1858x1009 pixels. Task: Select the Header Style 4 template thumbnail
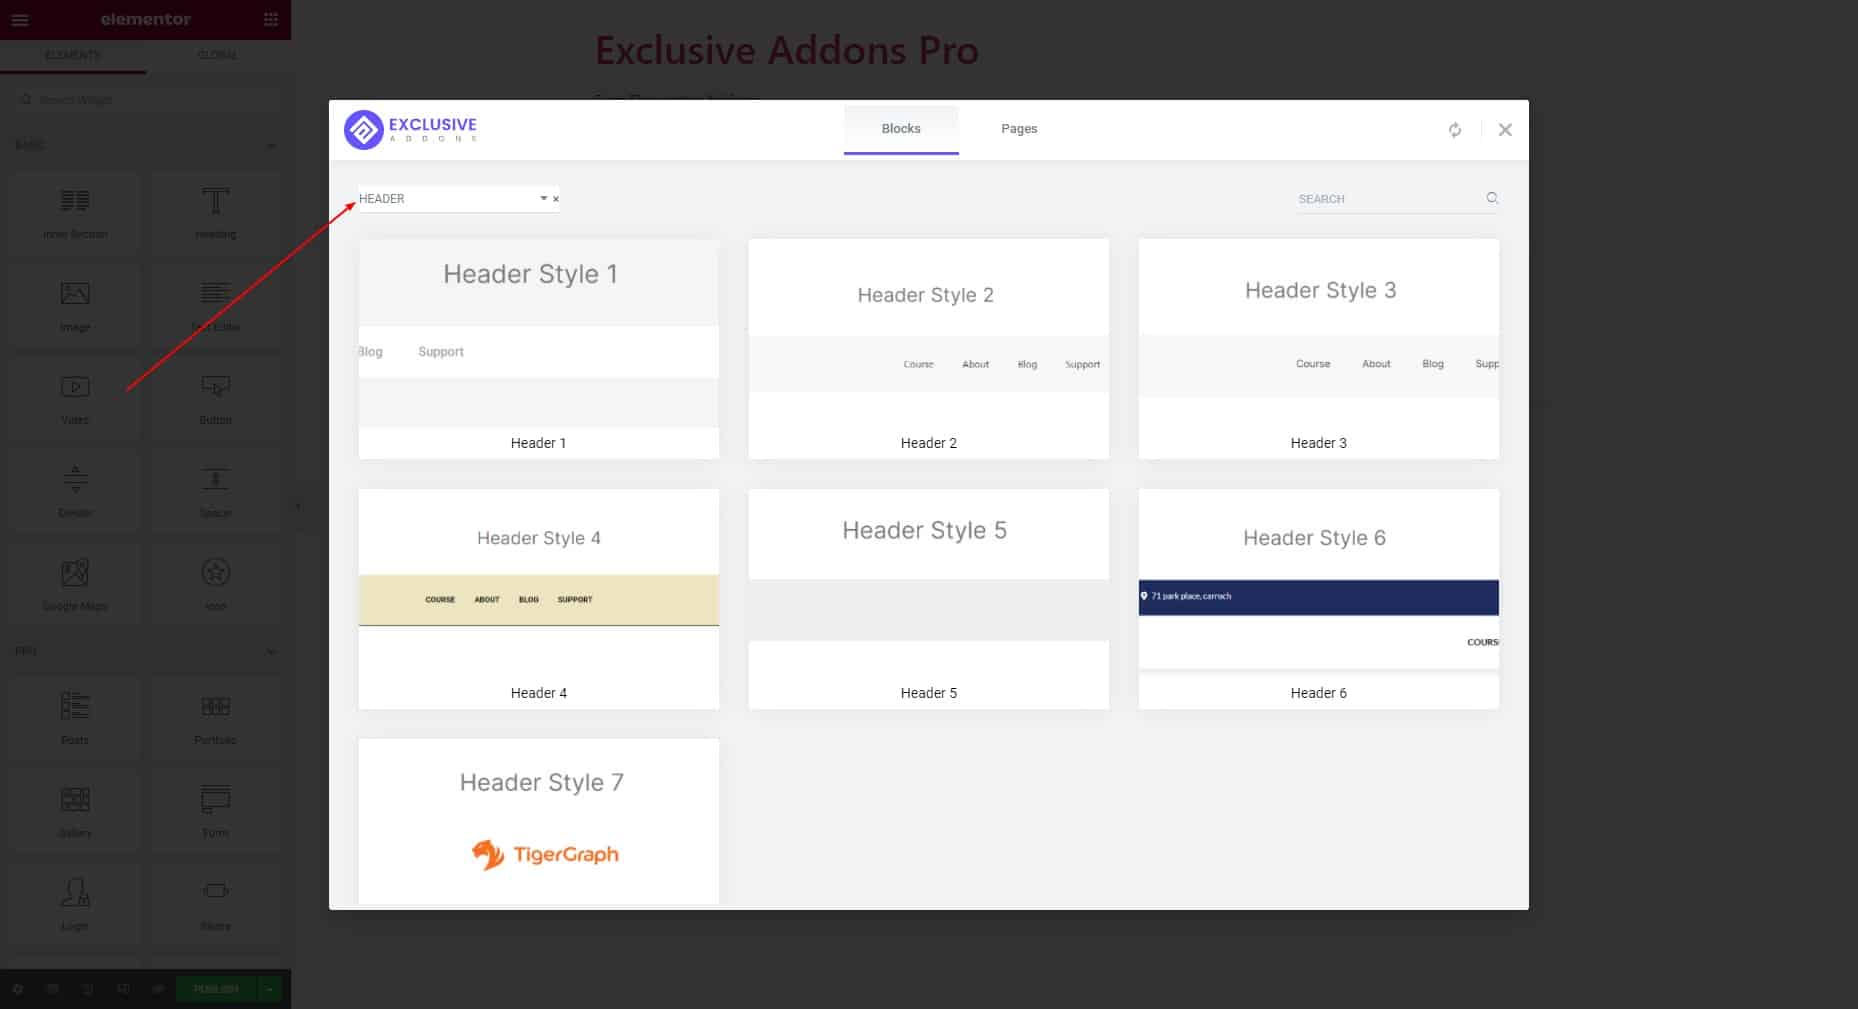(539, 583)
